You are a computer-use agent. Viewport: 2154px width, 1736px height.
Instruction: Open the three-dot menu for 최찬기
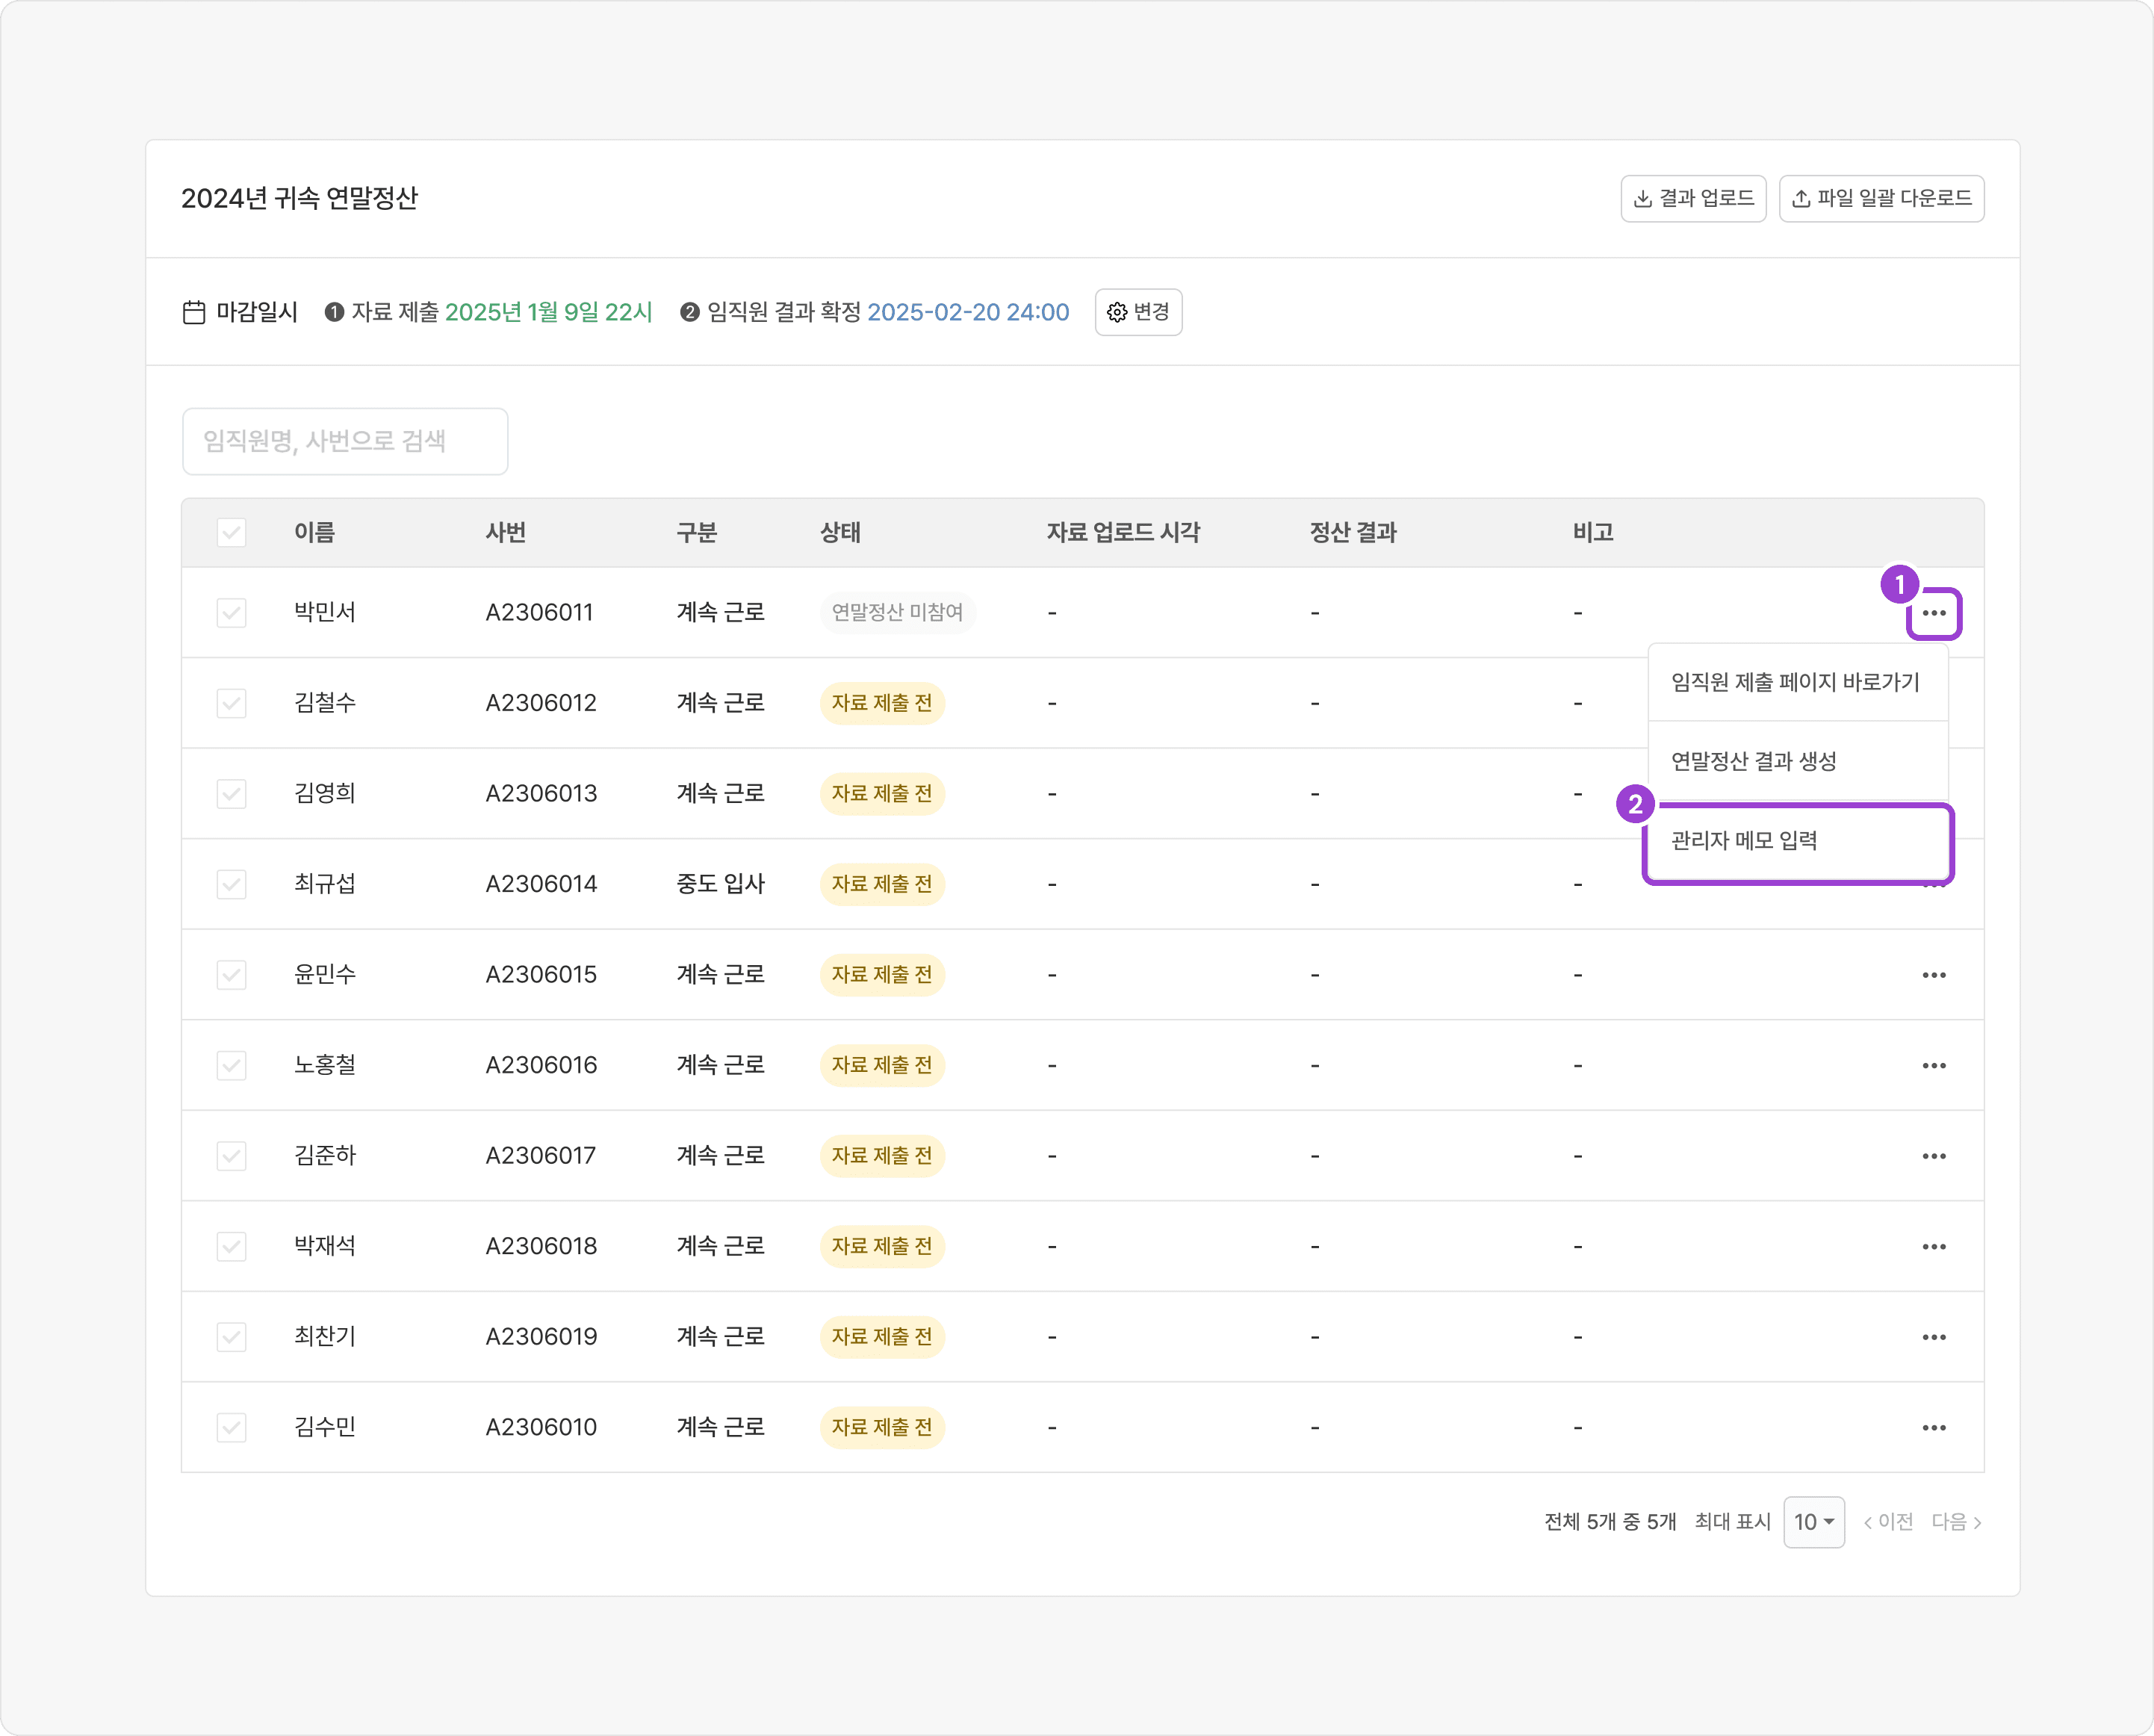pos(1933,1337)
